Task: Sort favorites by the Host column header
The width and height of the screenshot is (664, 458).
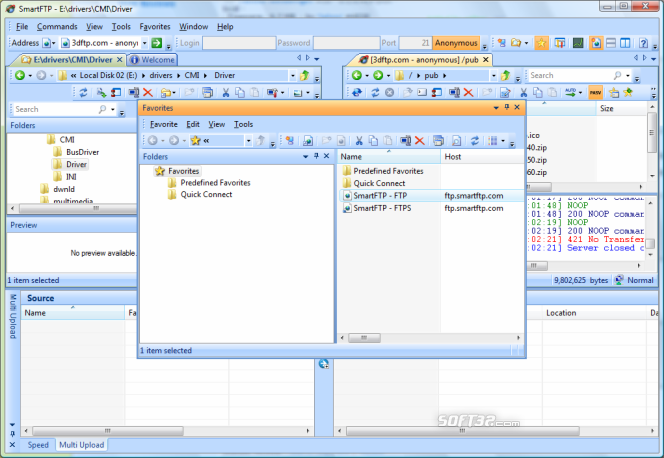Action: tap(482, 157)
